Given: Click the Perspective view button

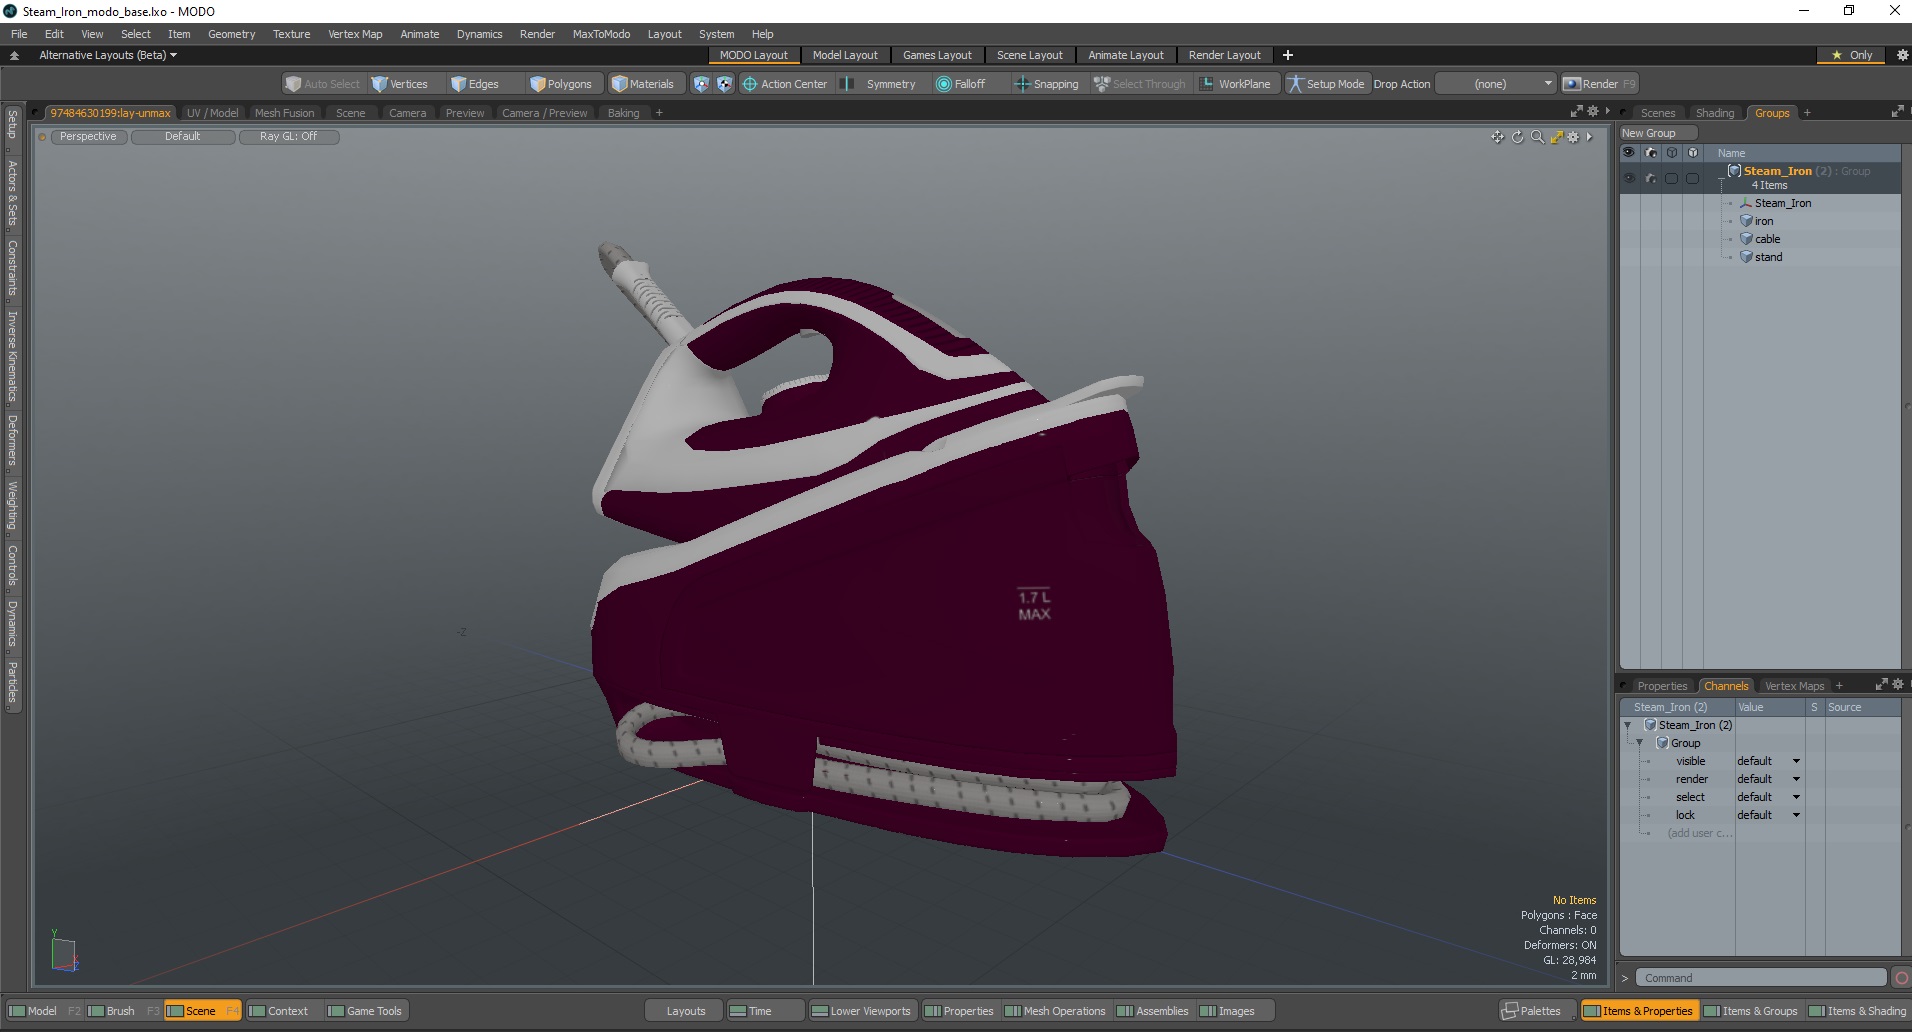Looking at the screenshot, I should (x=88, y=136).
